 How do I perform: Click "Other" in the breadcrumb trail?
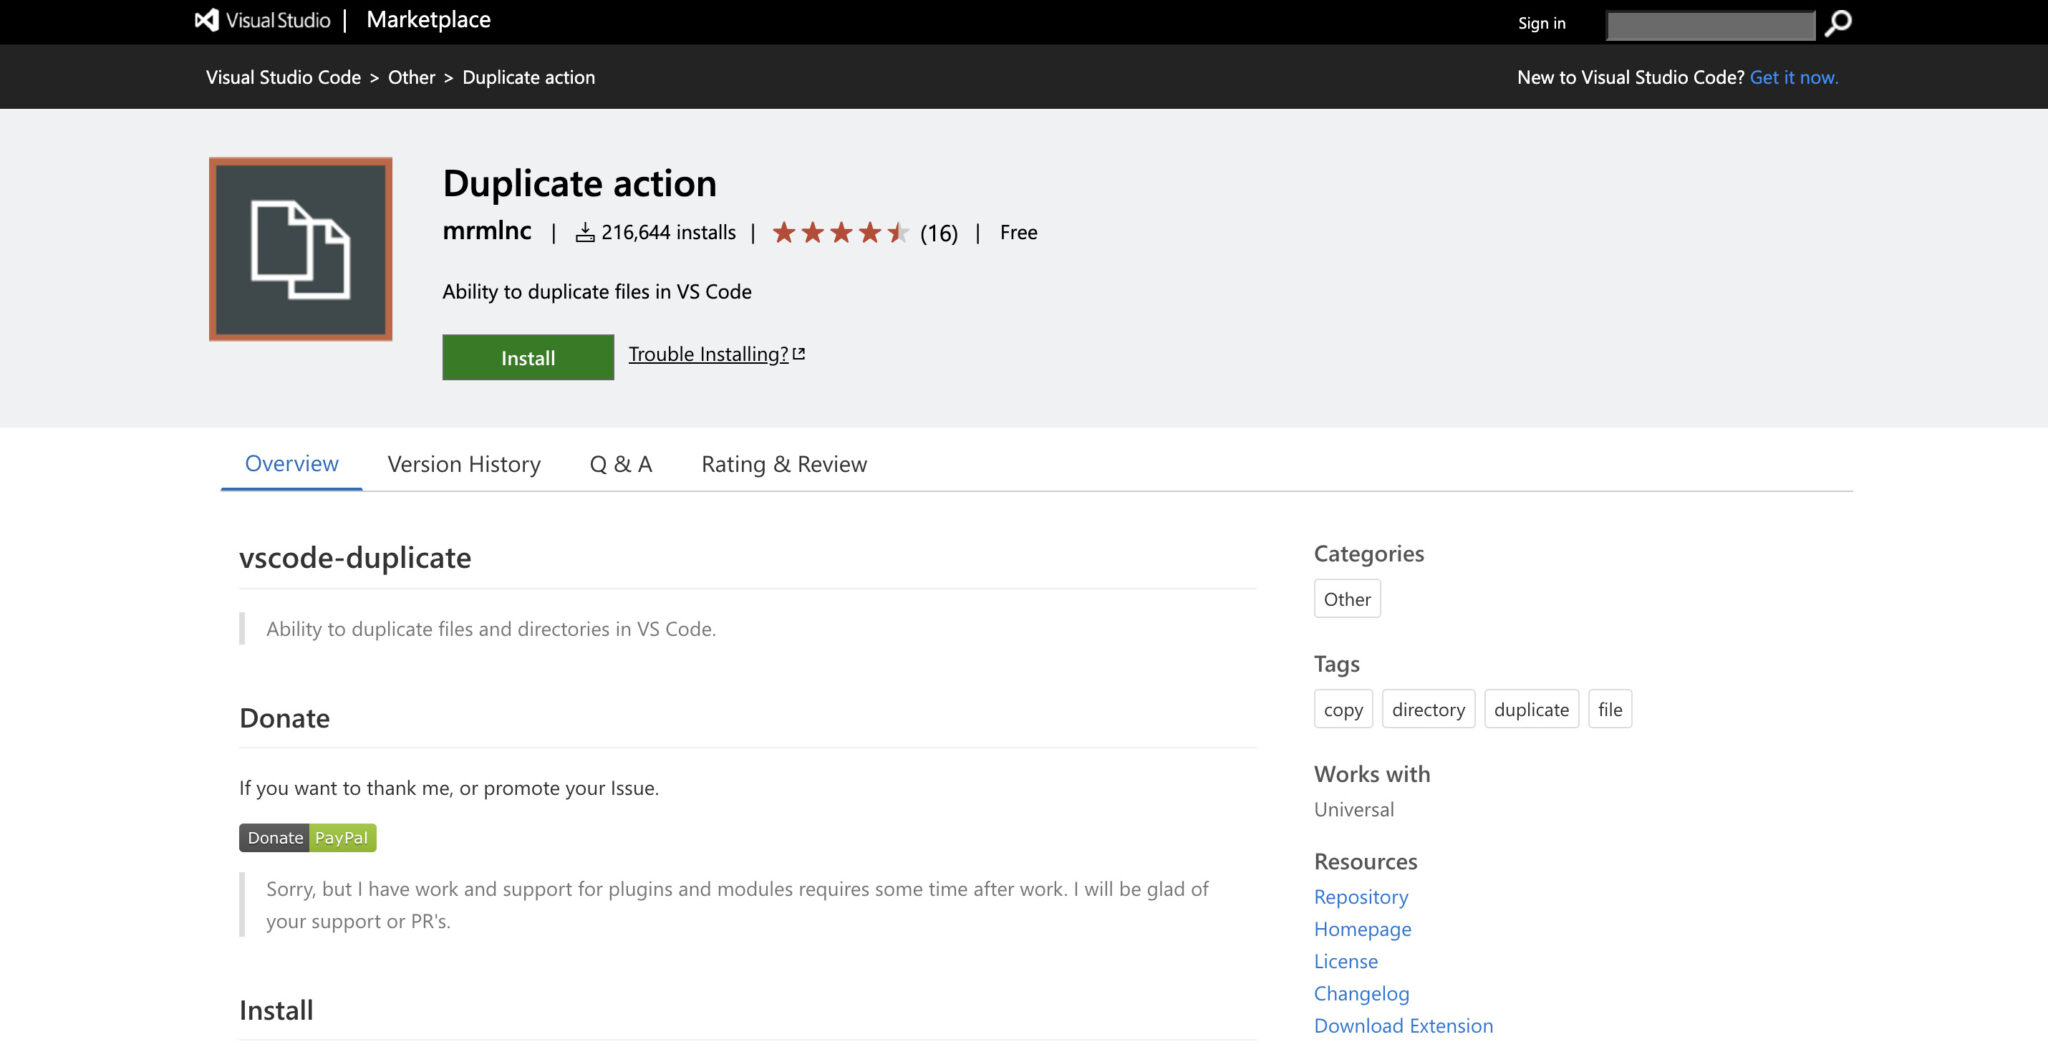coord(411,77)
